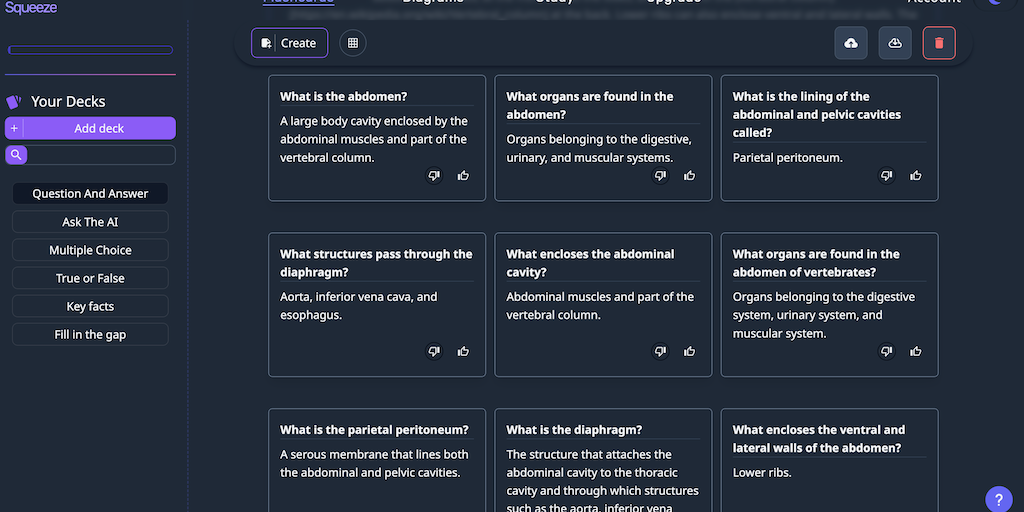Screen dimensions: 1024x512
Task: Click the progress bar in the sidebar
Action: [x=90, y=50]
